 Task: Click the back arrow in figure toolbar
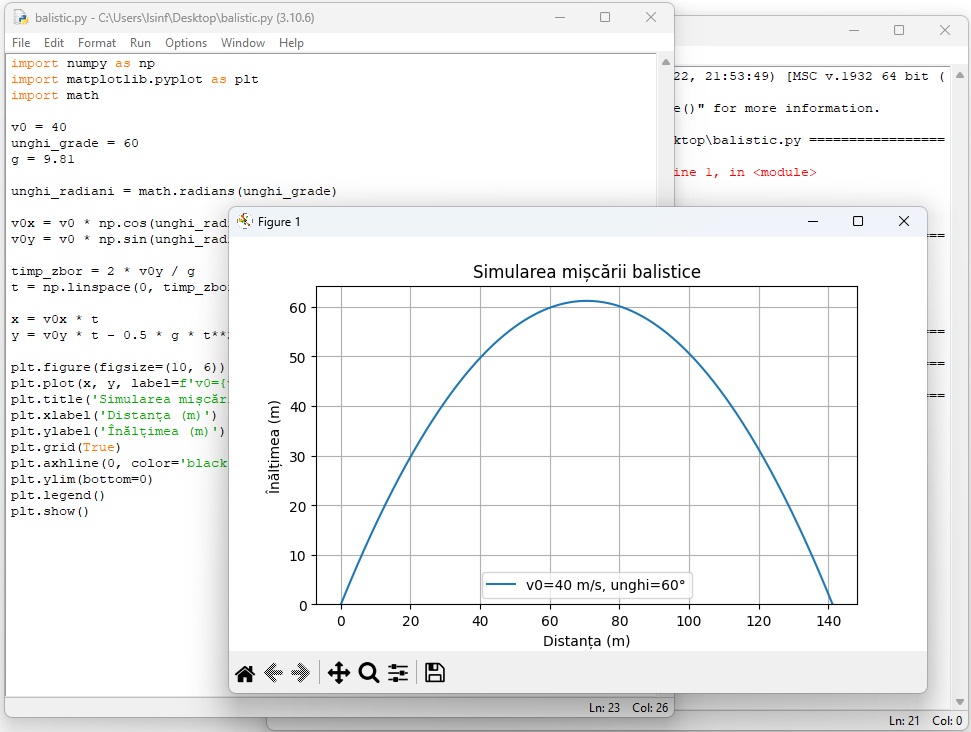click(273, 673)
